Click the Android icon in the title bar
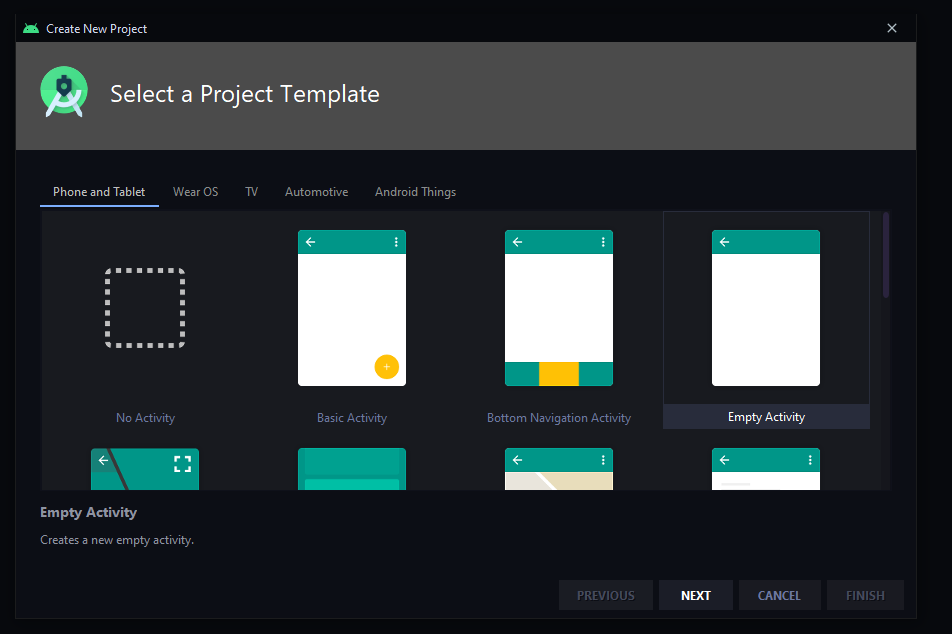Screen dimensions: 952x634 pyautogui.click(x=29, y=28)
